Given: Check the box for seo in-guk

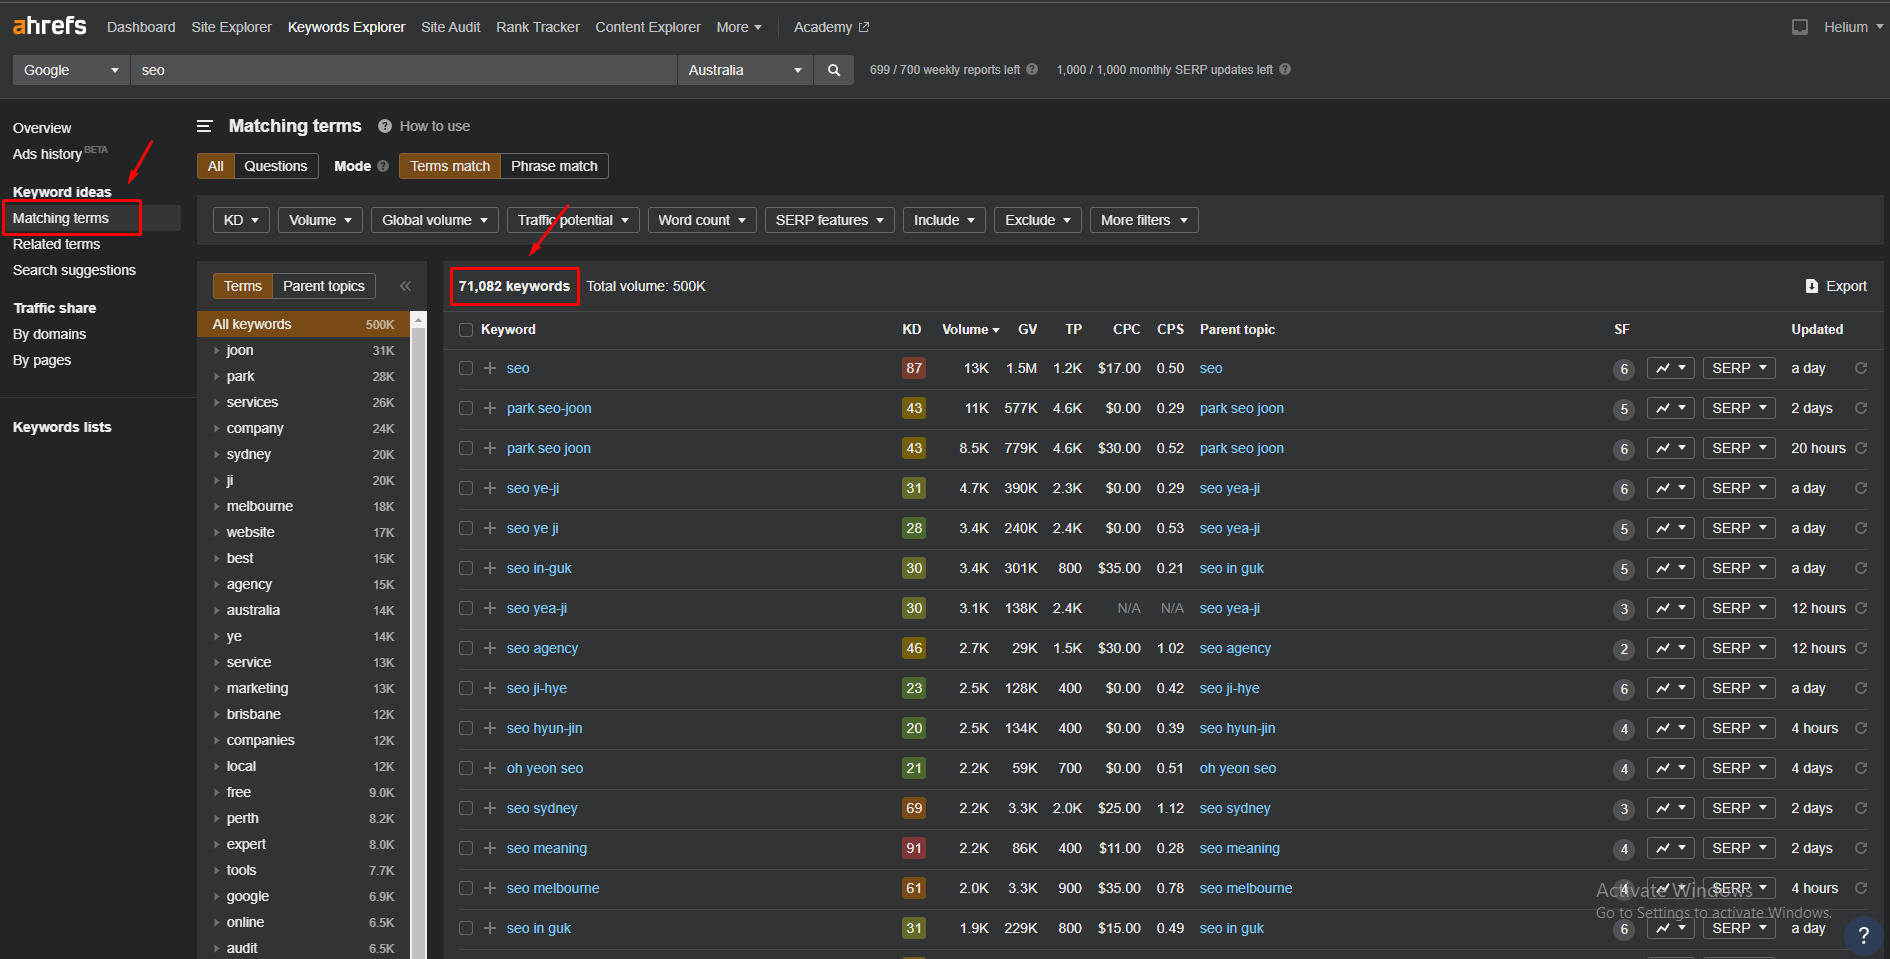Looking at the screenshot, I should [466, 568].
